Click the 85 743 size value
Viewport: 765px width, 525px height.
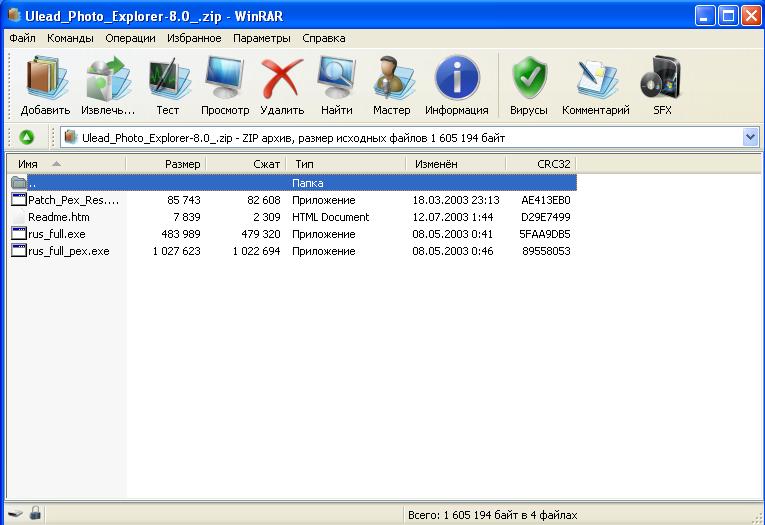[183, 200]
